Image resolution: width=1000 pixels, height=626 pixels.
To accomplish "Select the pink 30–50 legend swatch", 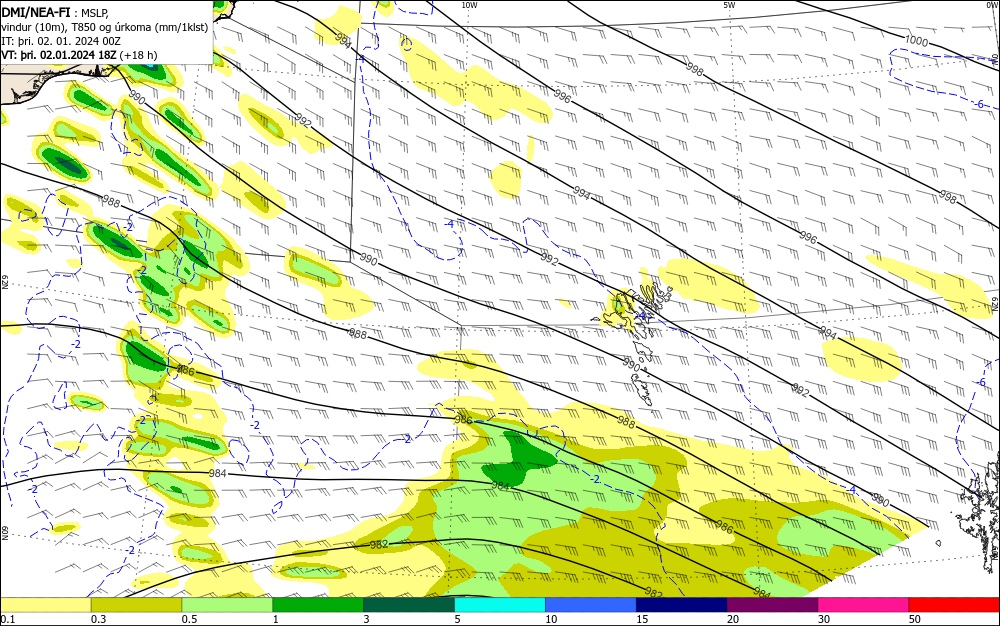I will [x=864, y=605].
